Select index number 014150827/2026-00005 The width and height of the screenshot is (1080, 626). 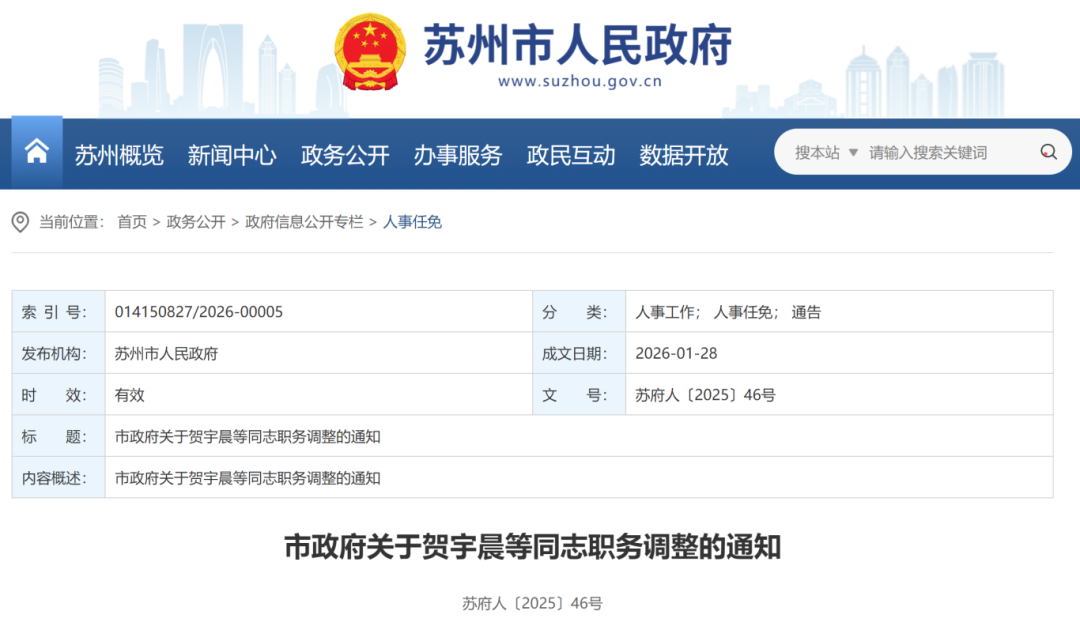click(x=198, y=312)
